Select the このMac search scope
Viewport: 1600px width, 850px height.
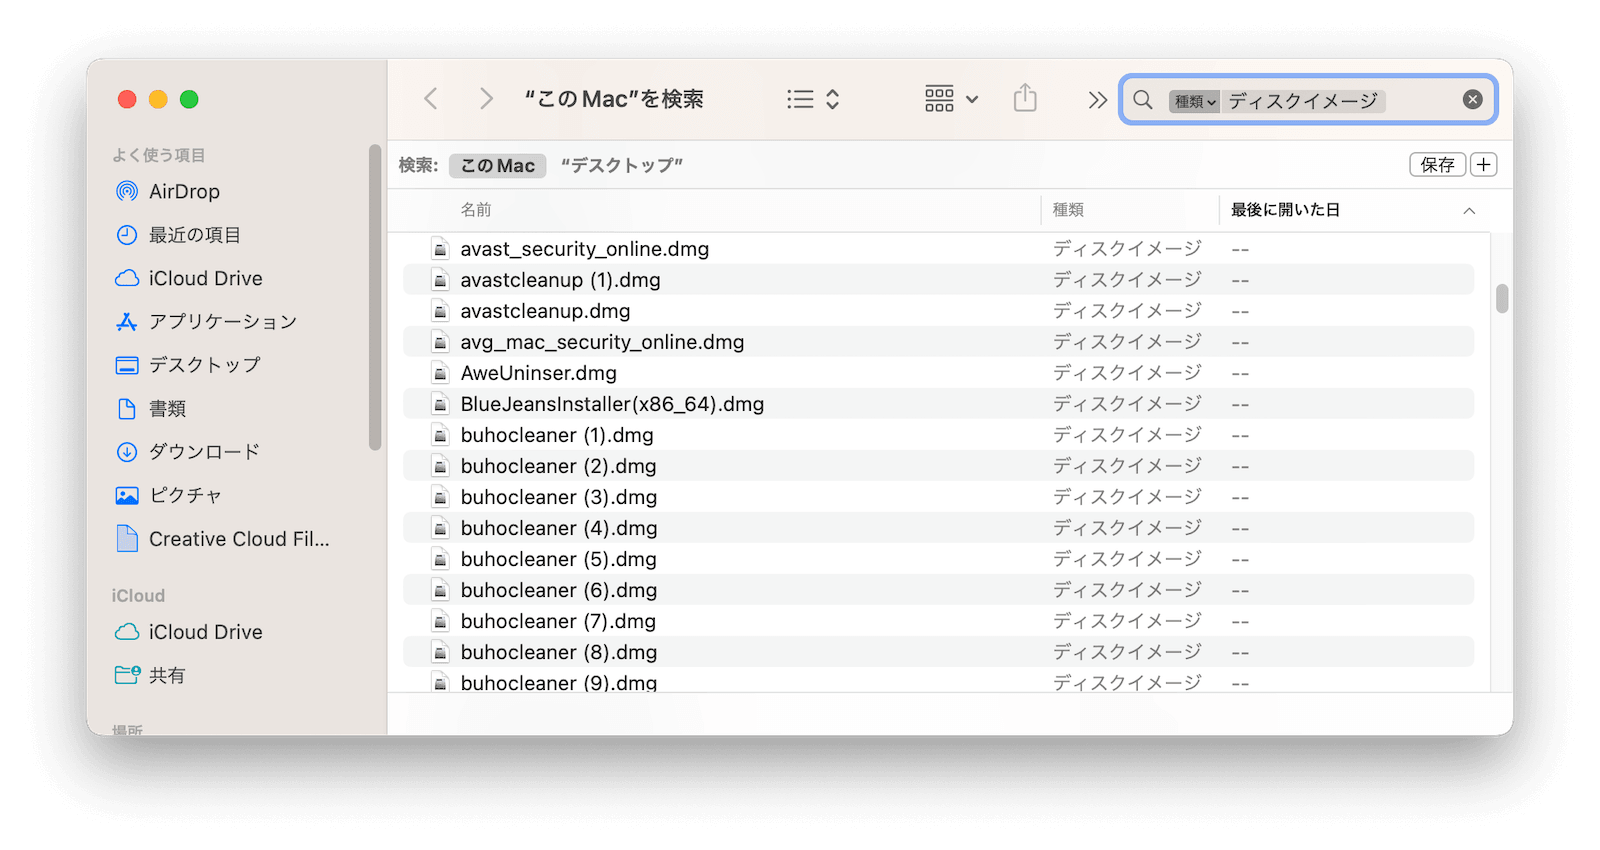(x=498, y=166)
